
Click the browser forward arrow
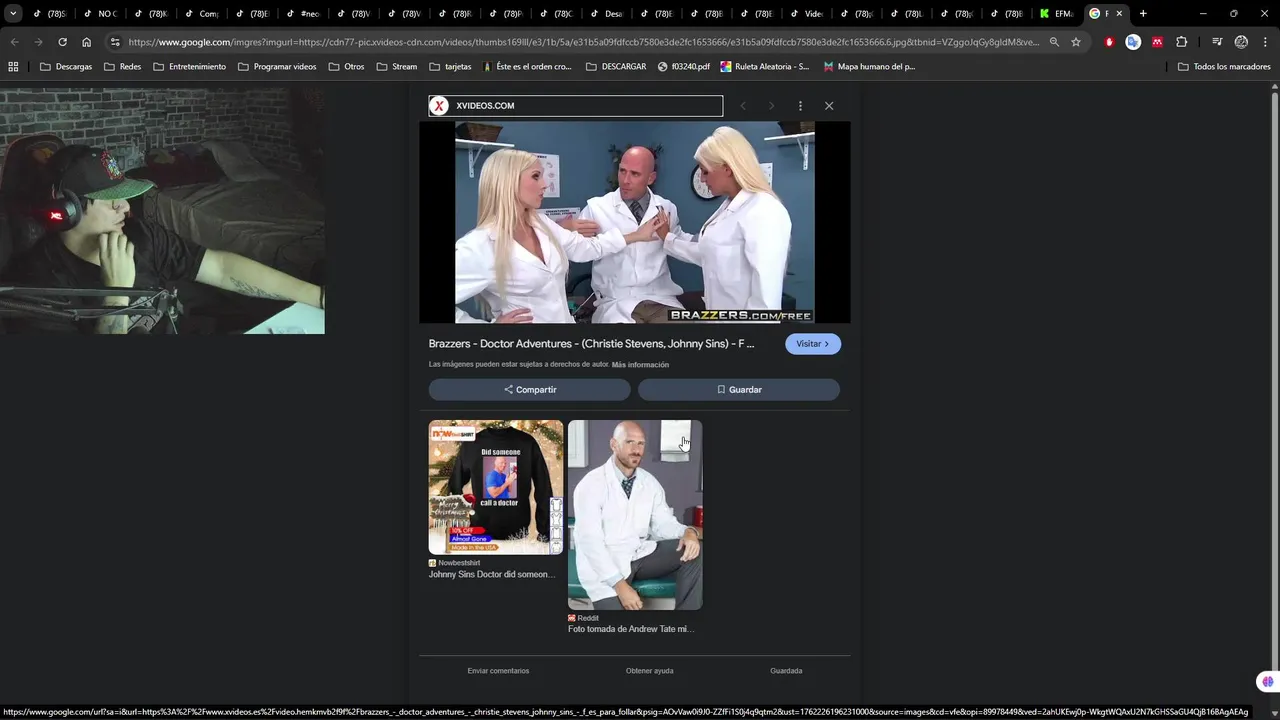38,42
